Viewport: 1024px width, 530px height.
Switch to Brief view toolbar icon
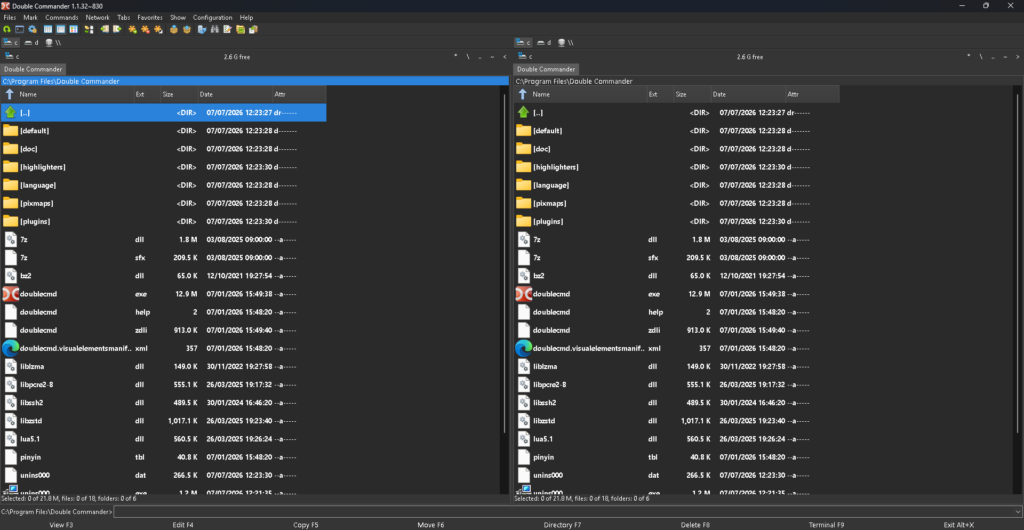tap(48, 29)
